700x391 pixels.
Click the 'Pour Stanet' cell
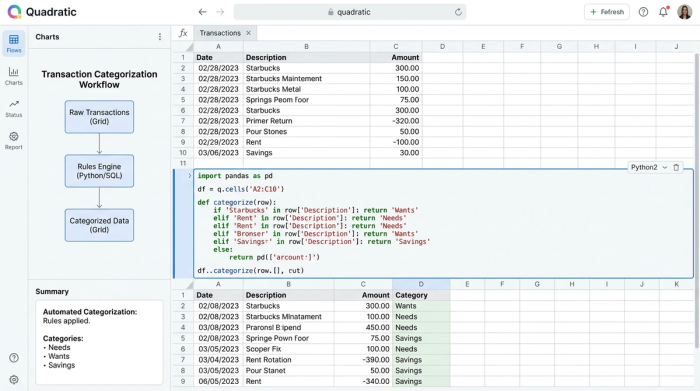point(288,370)
